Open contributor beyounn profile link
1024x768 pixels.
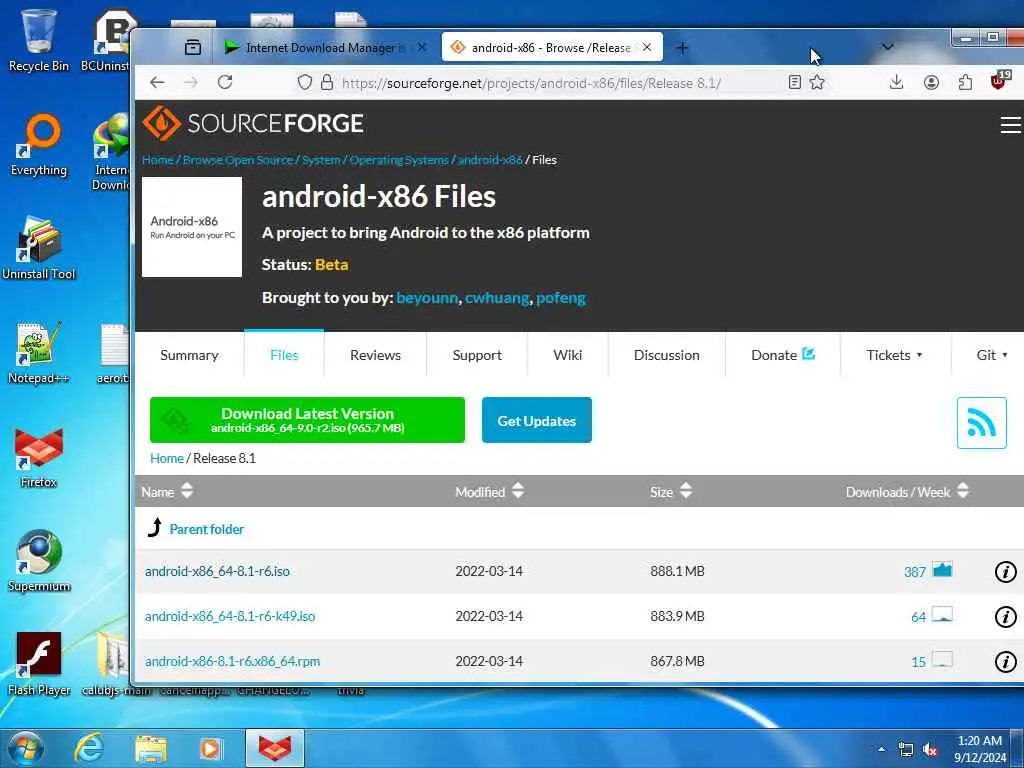(427, 298)
